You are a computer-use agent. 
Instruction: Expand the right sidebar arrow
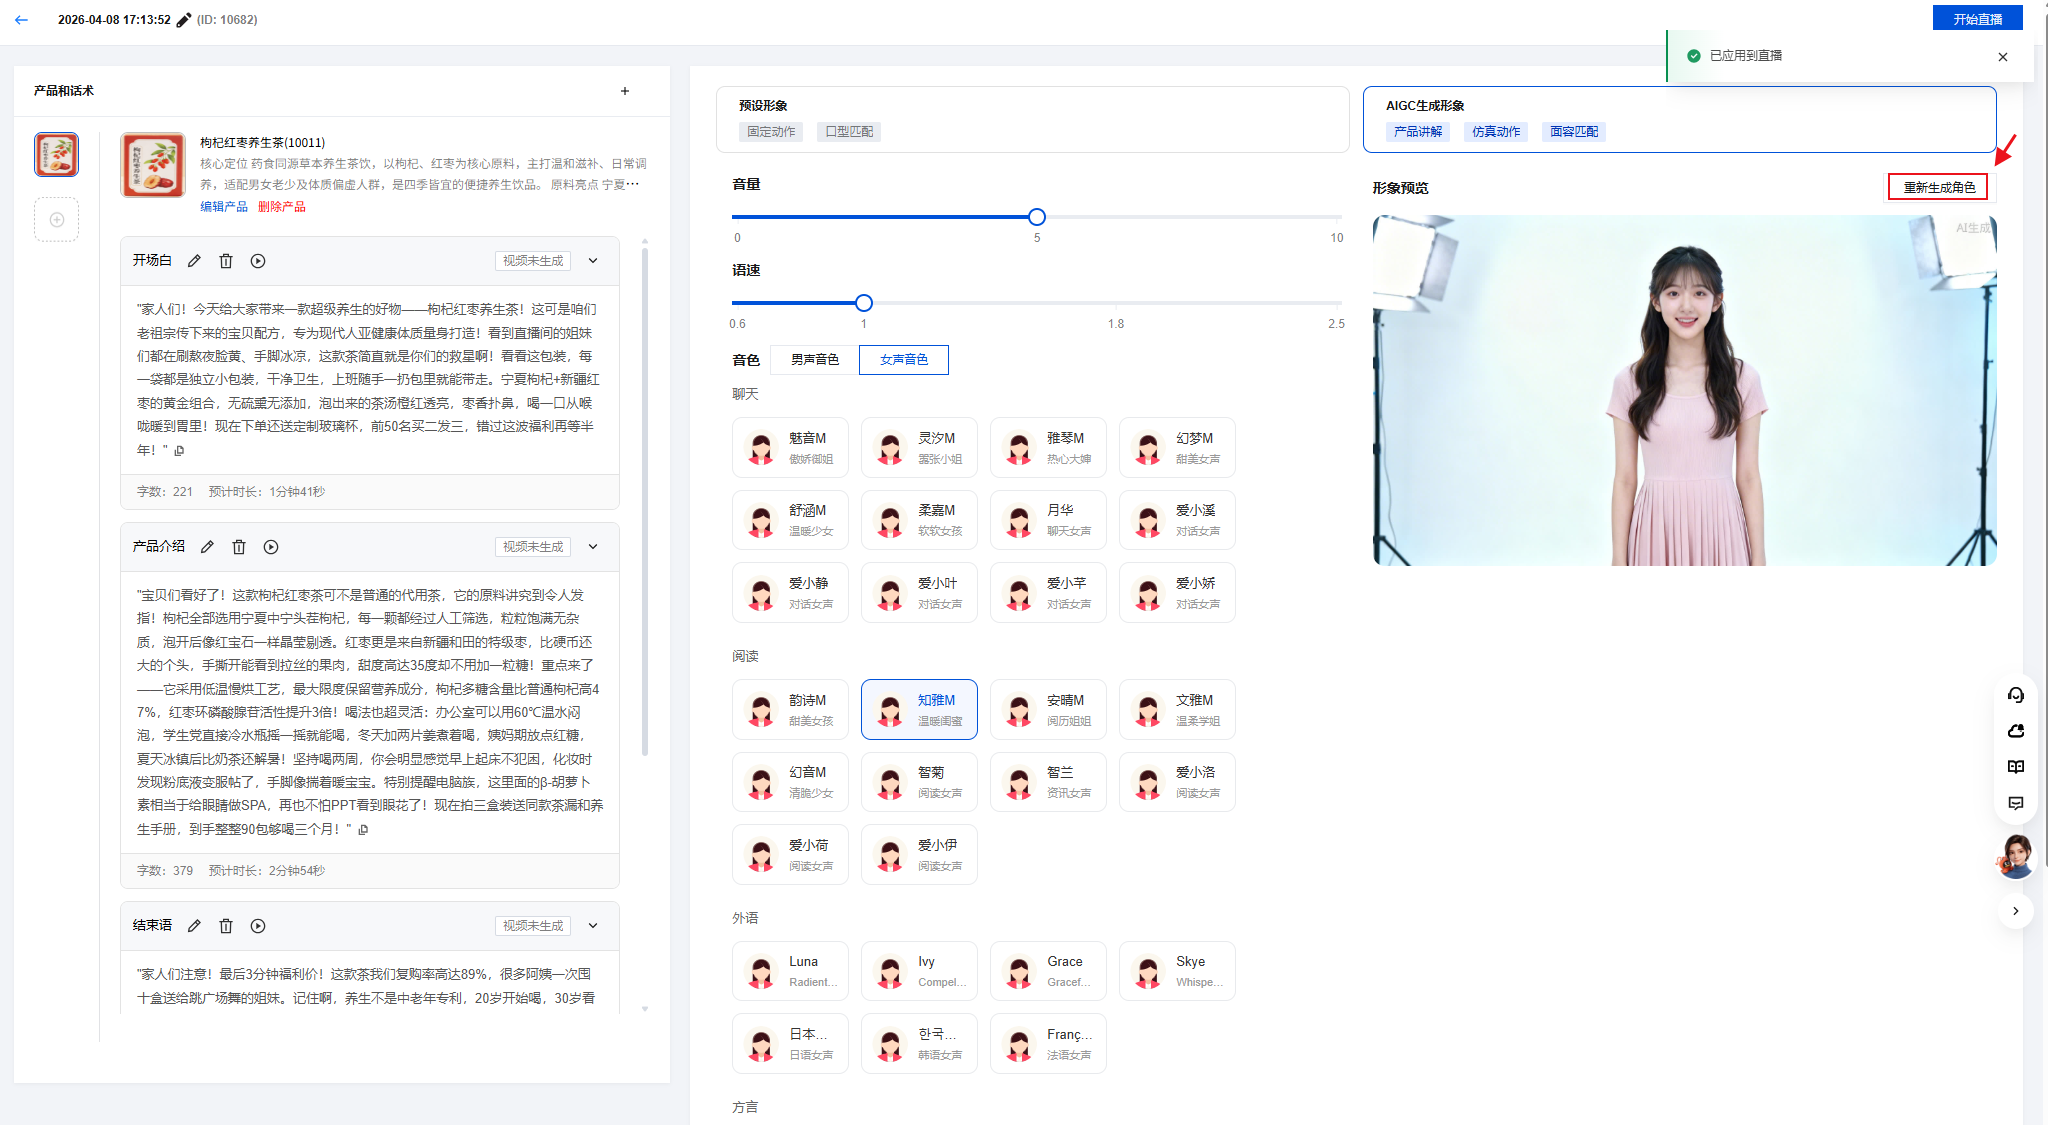(2015, 911)
